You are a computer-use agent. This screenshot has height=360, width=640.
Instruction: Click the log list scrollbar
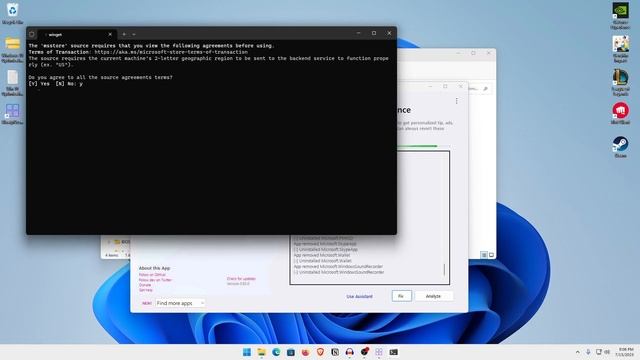click(444, 269)
